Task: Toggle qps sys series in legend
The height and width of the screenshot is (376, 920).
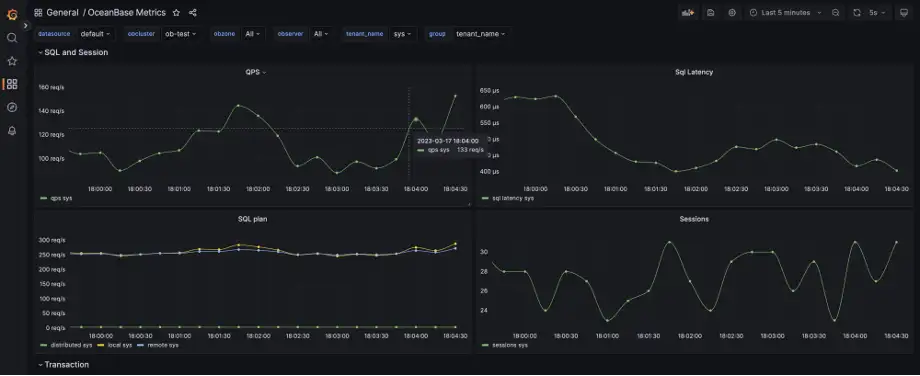Action: pos(56,198)
